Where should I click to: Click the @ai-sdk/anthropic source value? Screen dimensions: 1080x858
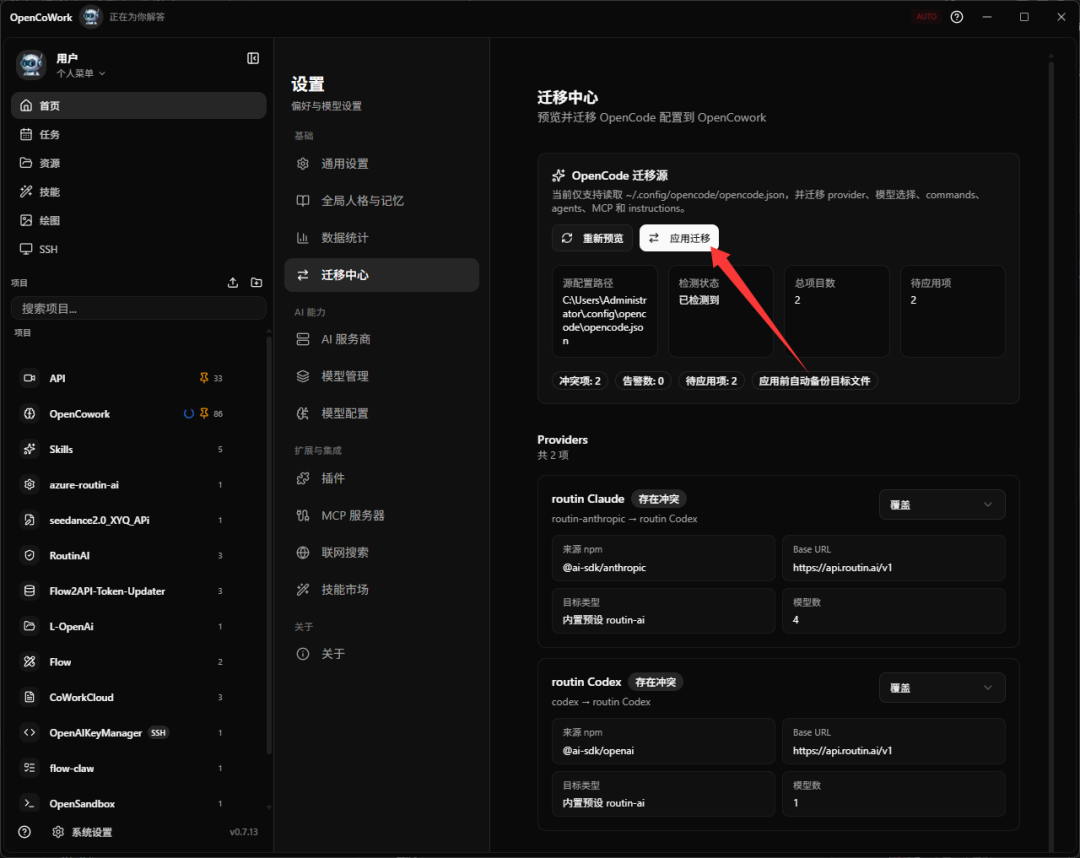[x=604, y=568]
